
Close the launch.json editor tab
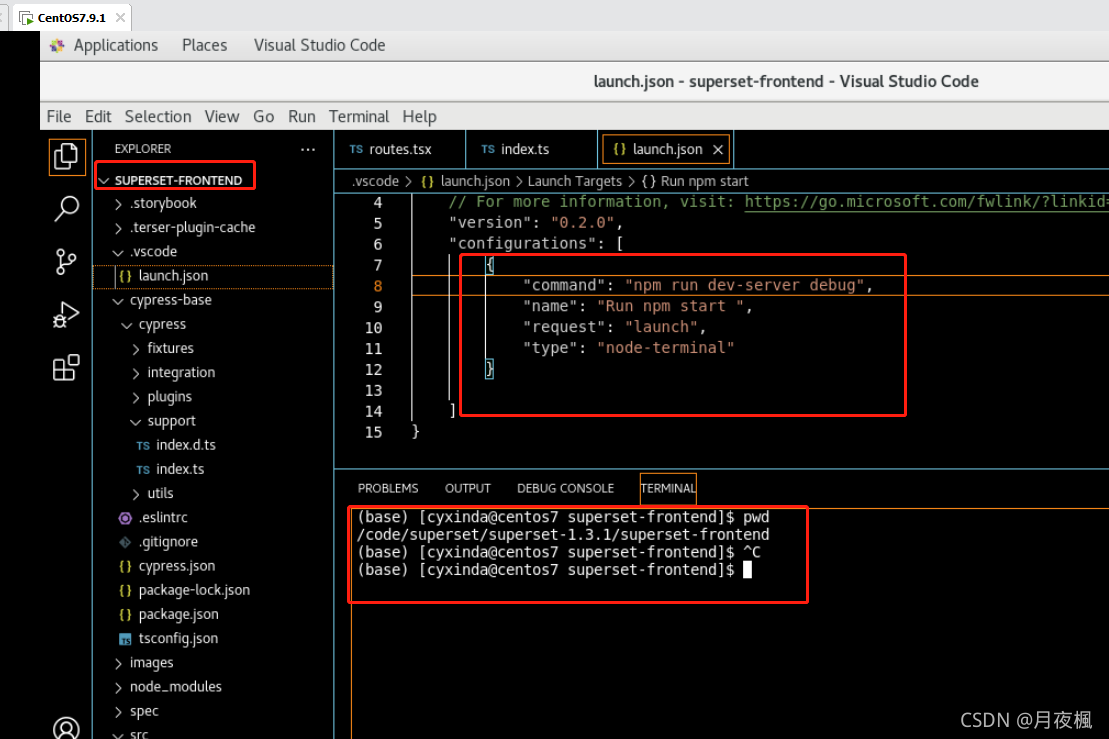718,149
